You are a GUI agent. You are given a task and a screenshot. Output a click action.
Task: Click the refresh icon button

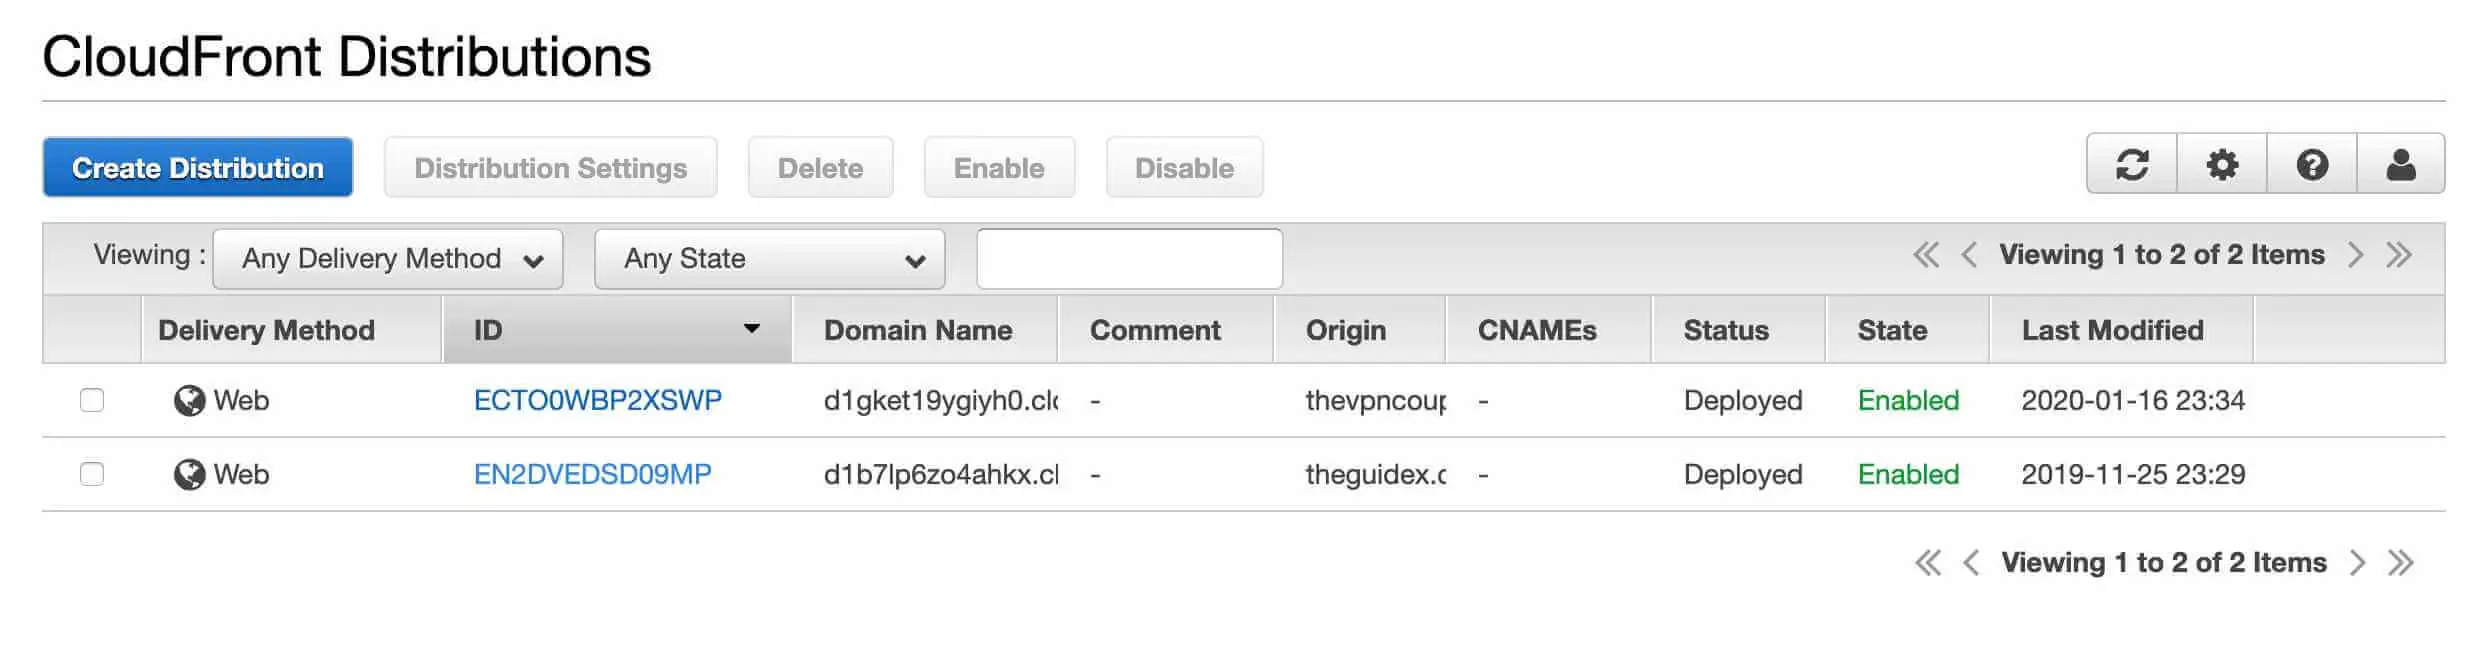pyautogui.click(x=2131, y=164)
